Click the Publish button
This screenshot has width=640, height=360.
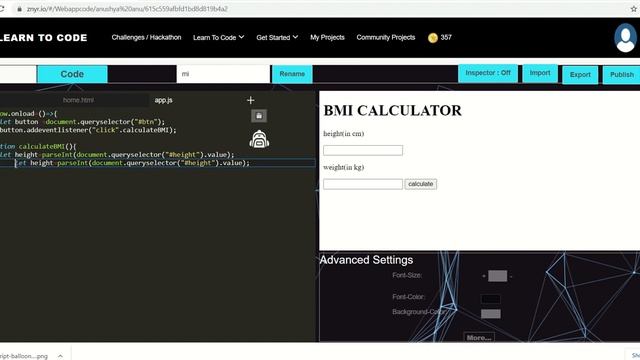pyautogui.click(x=622, y=75)
